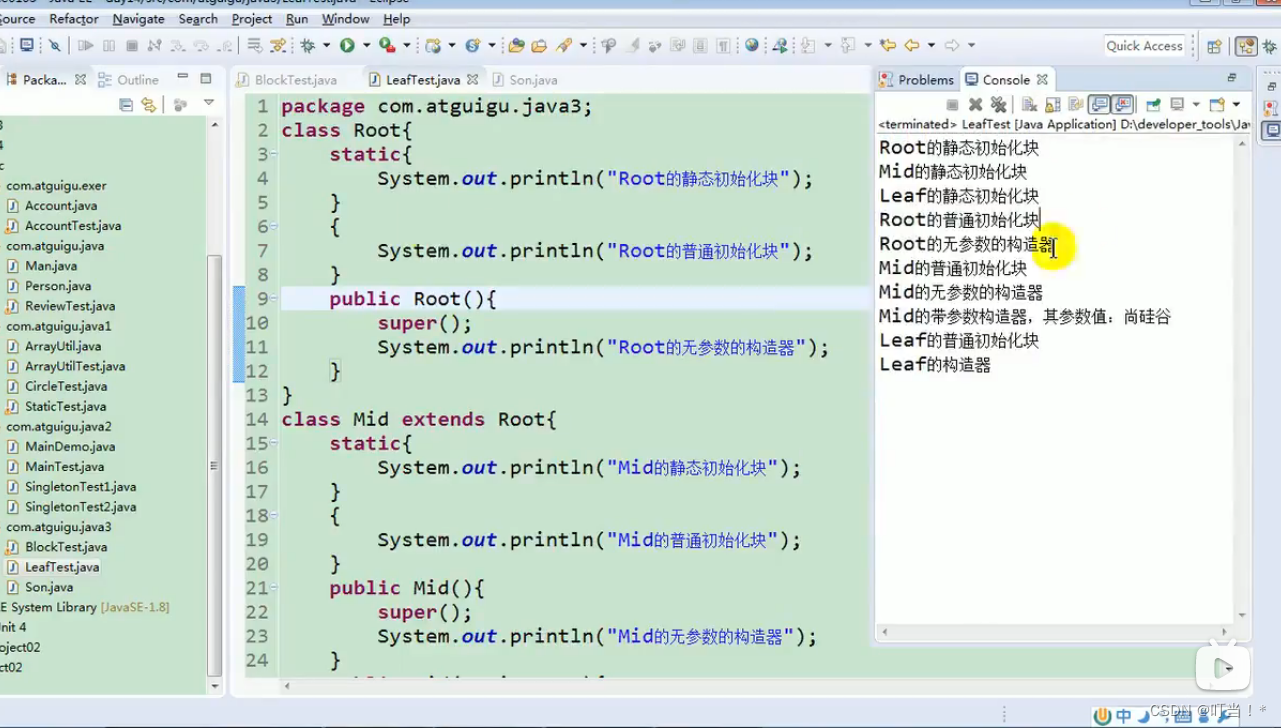Open the Back history dropdown arrow
This screenshot has width=1281, height=728.
point(931,45)
